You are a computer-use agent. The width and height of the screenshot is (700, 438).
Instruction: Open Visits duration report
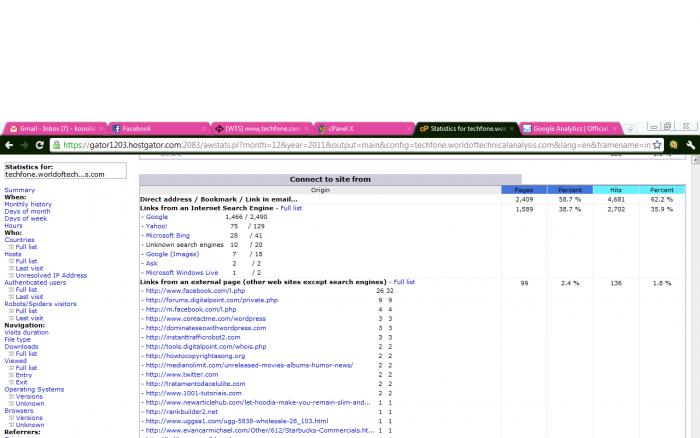(26, 332)
